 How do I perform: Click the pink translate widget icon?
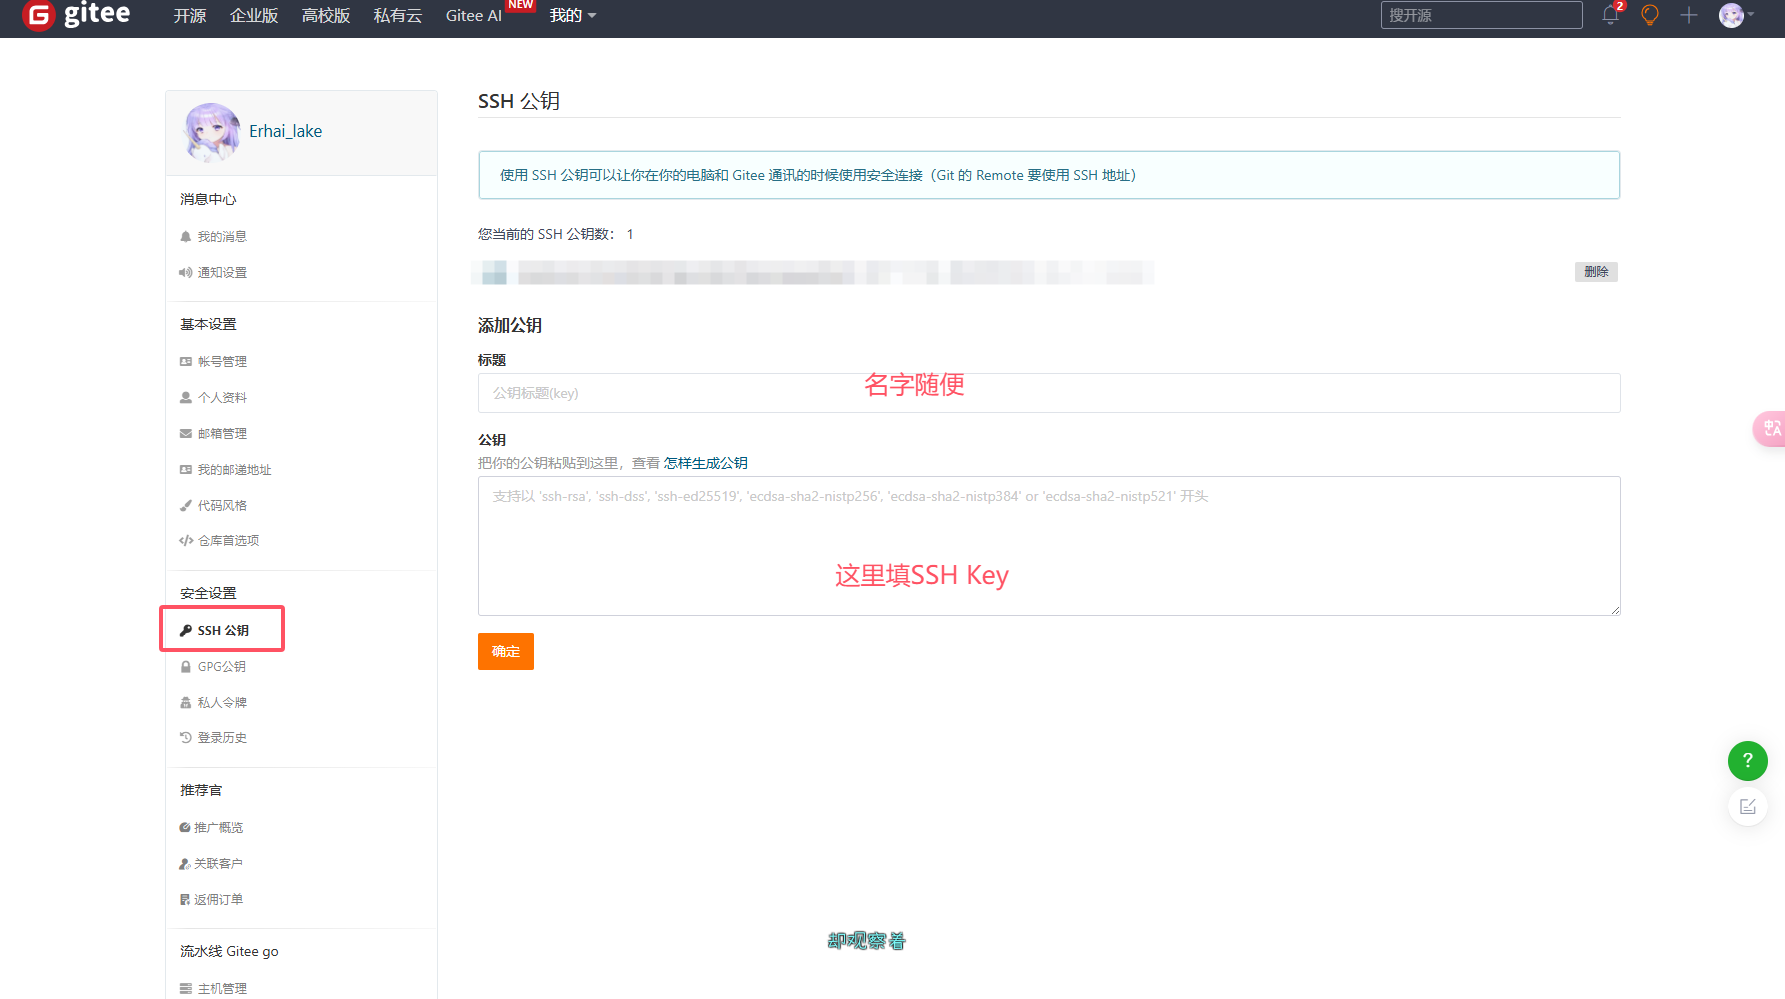(x=1770, y=429)
